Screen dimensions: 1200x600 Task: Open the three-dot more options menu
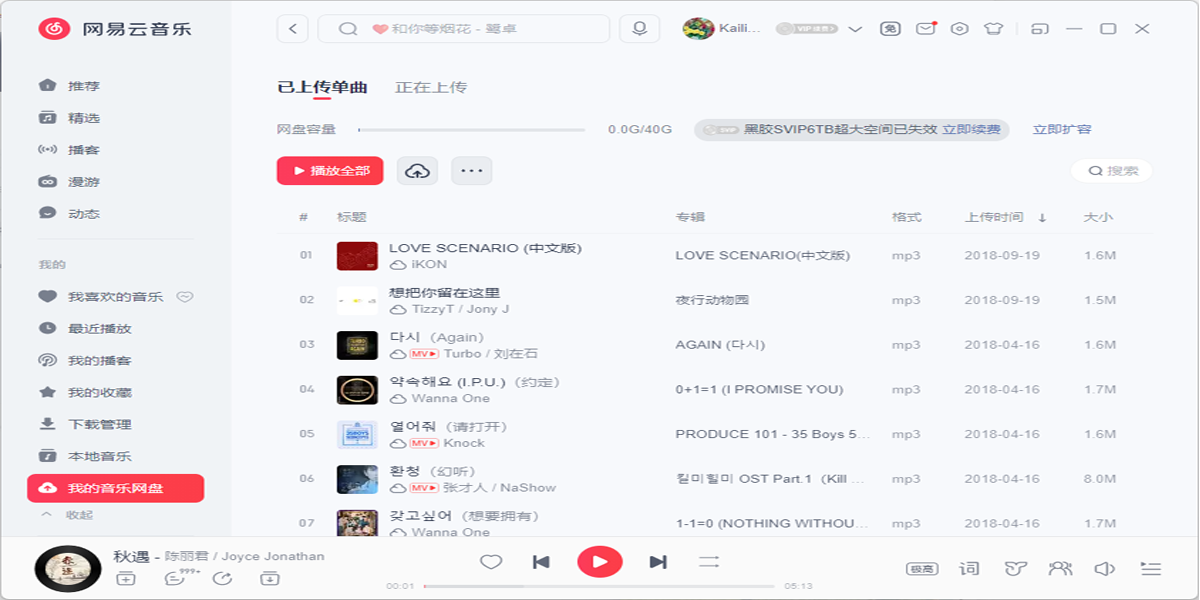tap(472, 171)
